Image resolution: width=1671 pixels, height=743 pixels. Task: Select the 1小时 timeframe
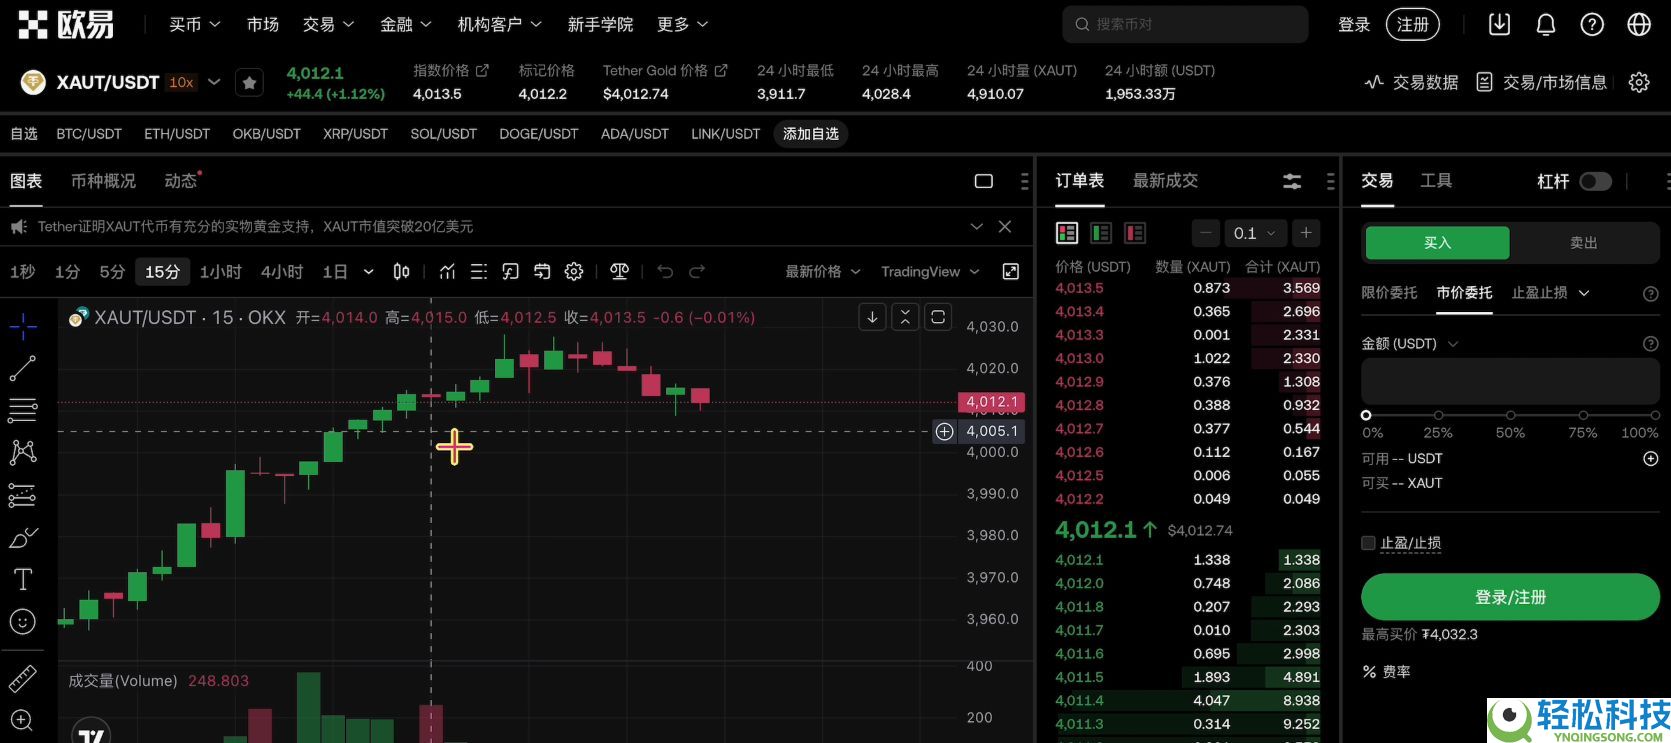[221, 271]
